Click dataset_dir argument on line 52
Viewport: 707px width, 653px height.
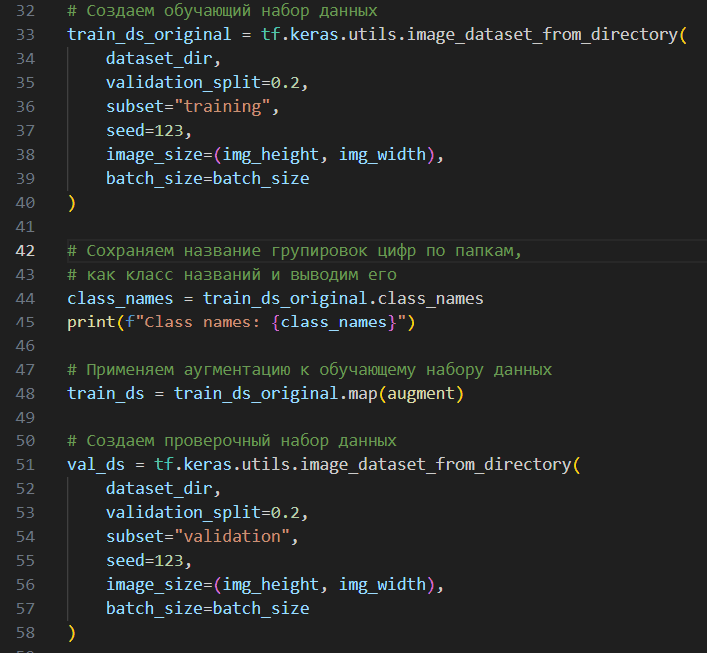tap(159, 489)
